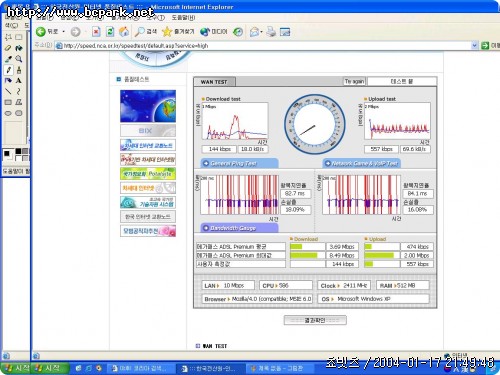Click the Network Game & VoIP Test header

(362, 163)
